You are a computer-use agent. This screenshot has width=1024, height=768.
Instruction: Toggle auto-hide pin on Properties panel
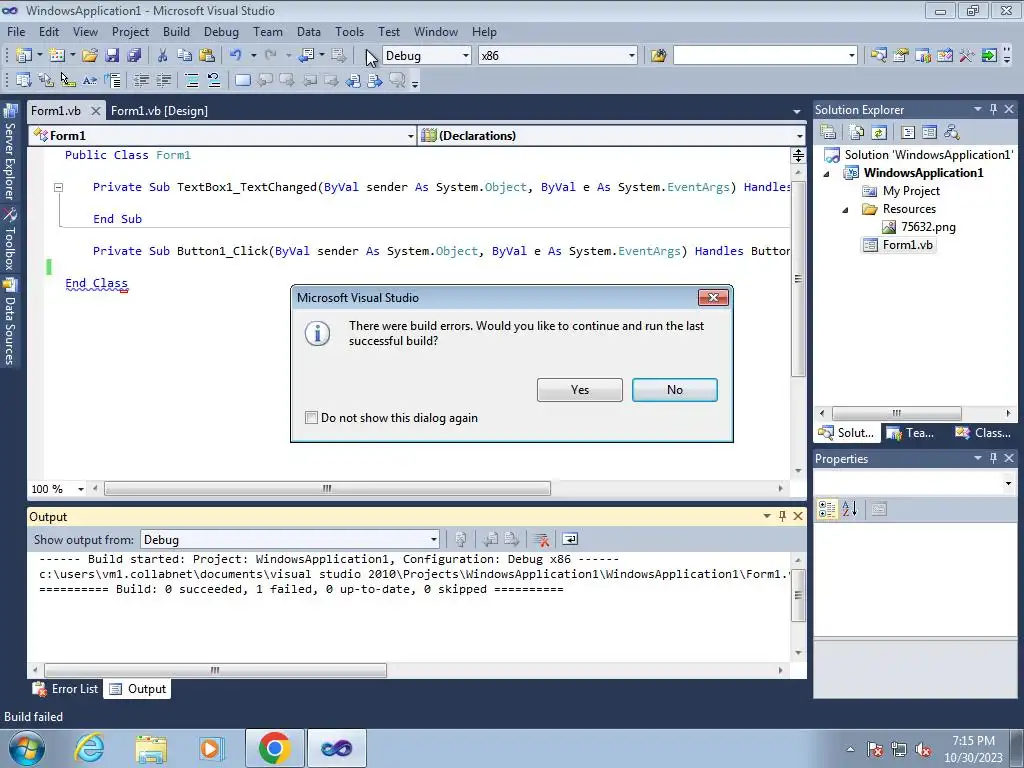click(x=993, y=458)
